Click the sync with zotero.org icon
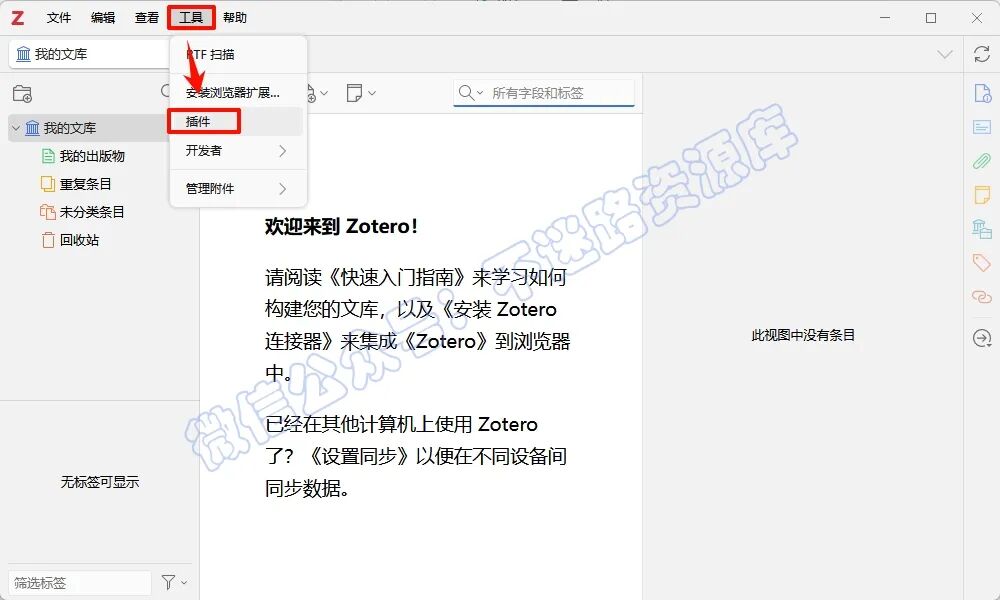The height and width of the screenshot is (600, 1000). (x=982, y=54)
